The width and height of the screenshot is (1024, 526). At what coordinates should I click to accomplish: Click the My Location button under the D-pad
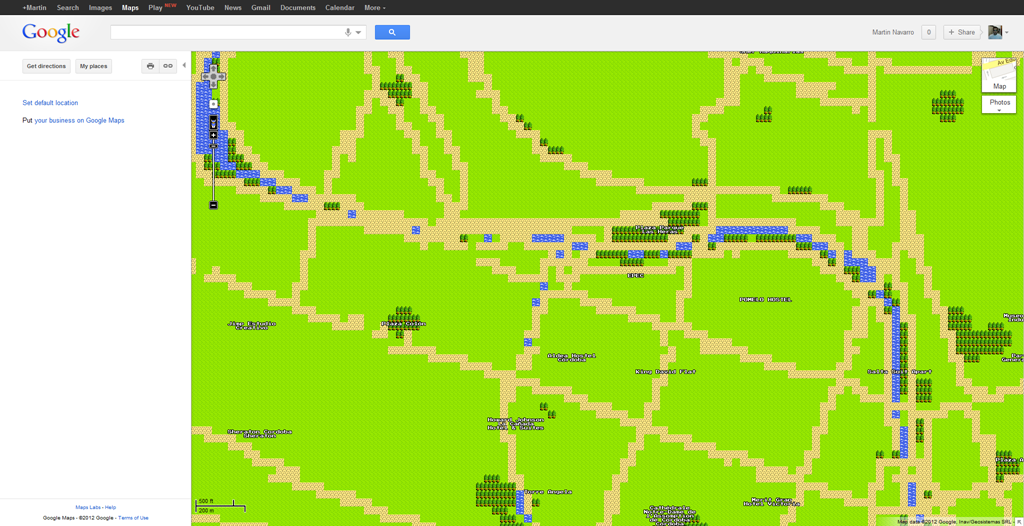coord(213,103)
